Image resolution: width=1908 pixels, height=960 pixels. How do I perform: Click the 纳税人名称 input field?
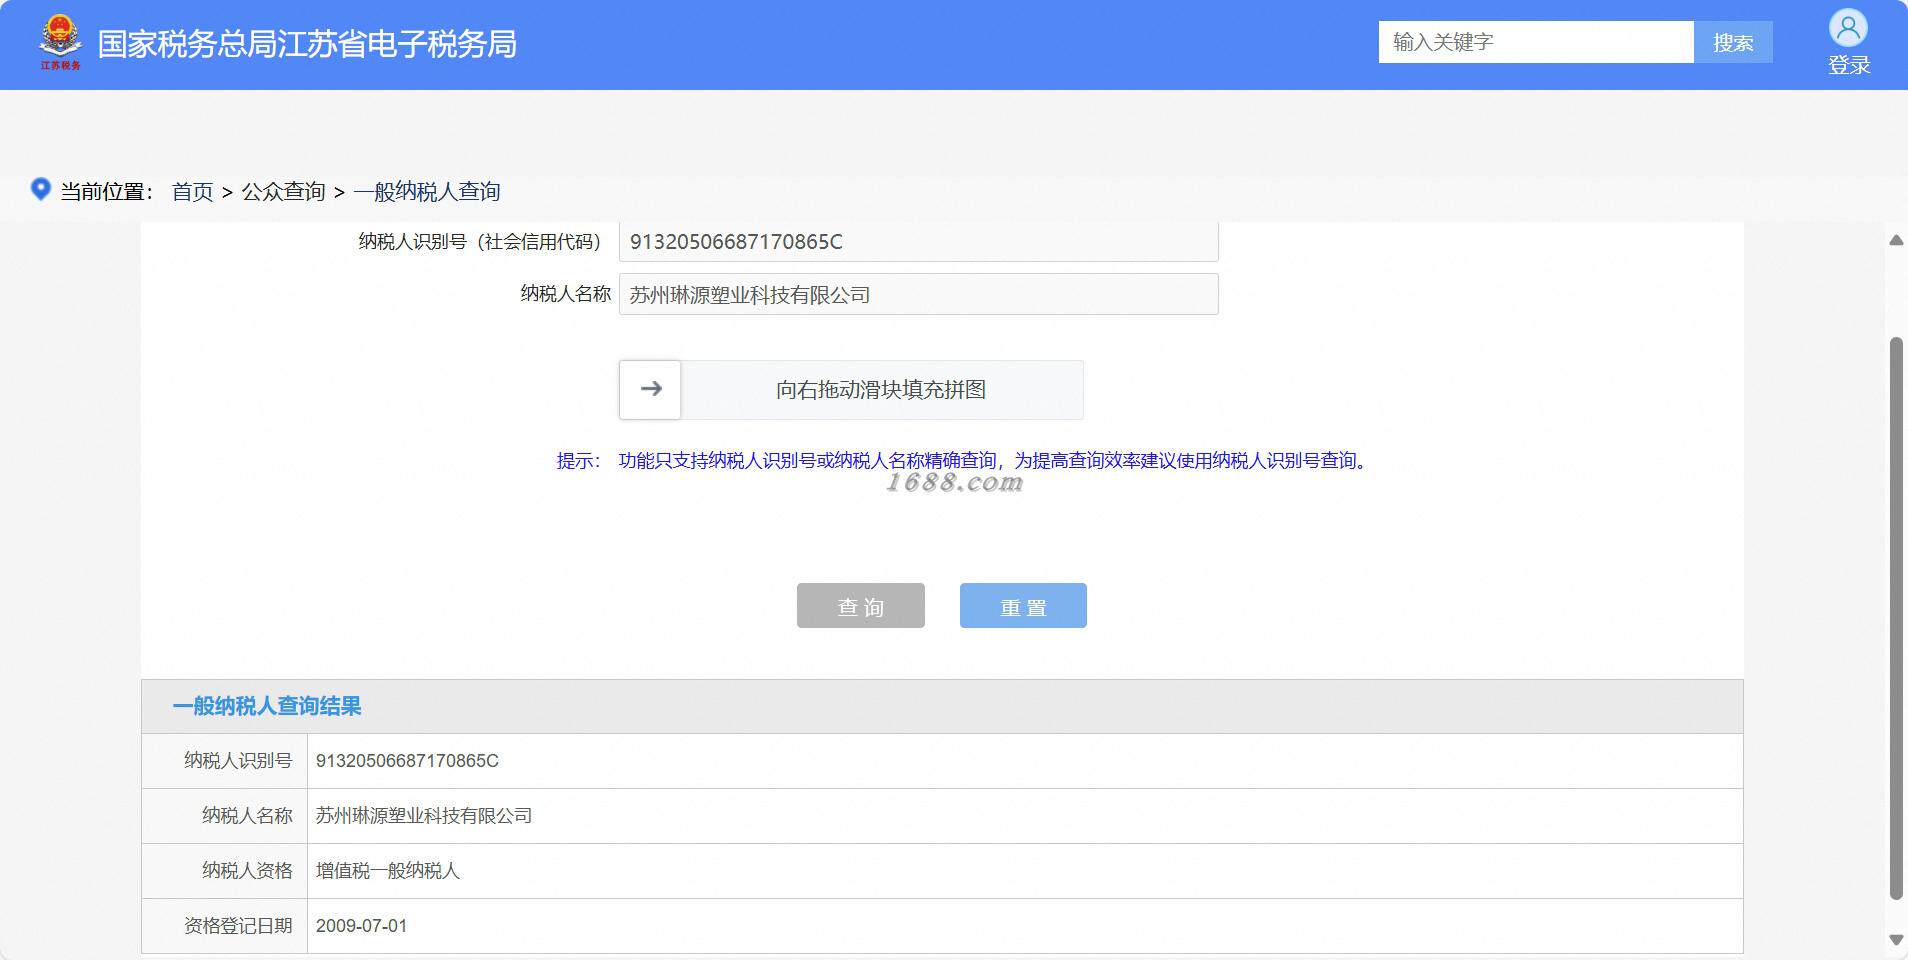coord(919,294)
